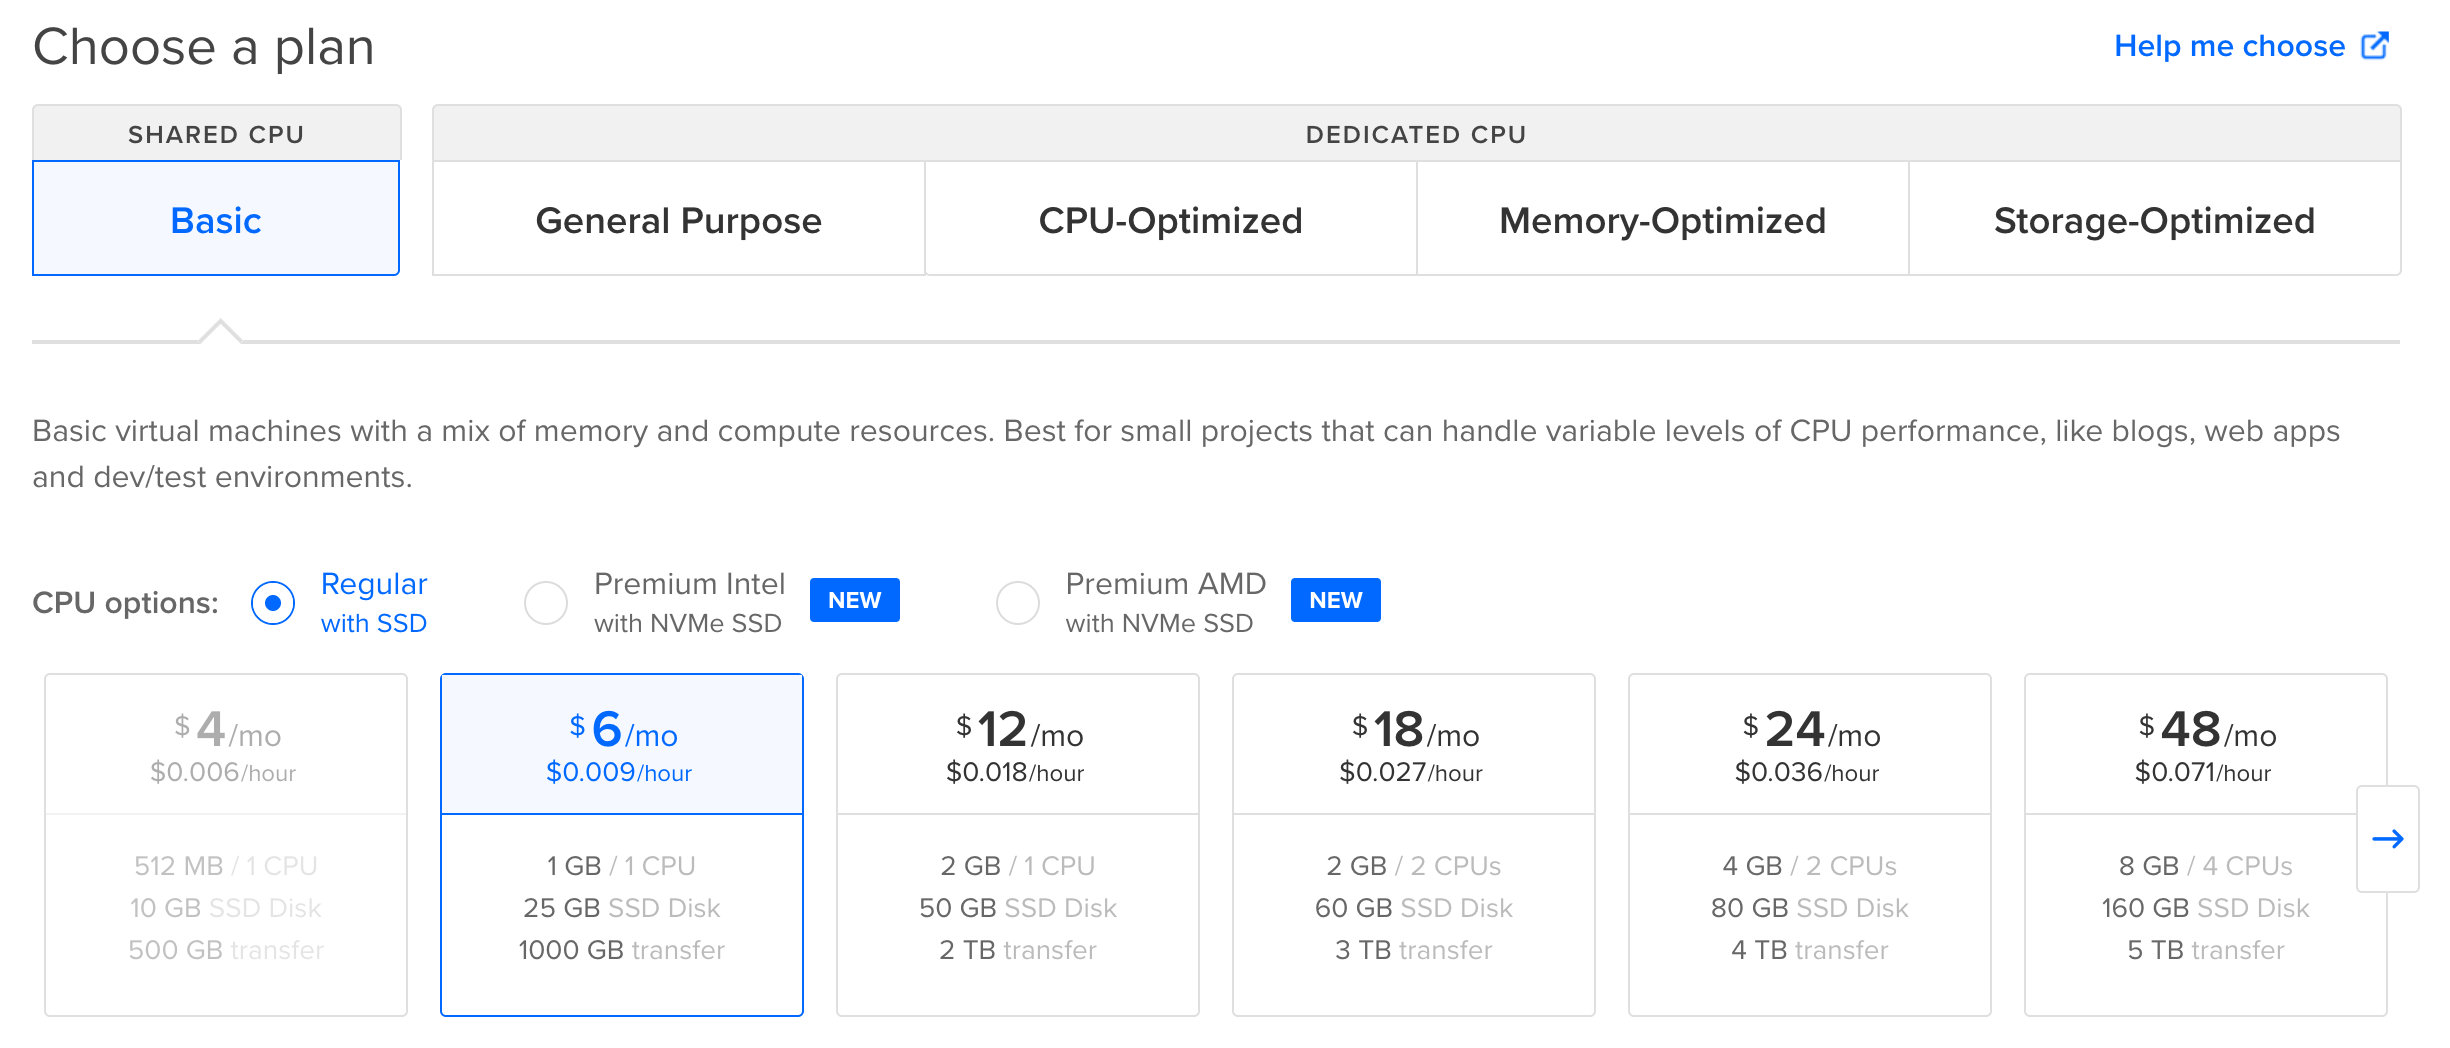Image resolution: width=2450 pixels, height=1048 pixels.
Task: Select the Regular with SSD radio option
Action: 273,603
